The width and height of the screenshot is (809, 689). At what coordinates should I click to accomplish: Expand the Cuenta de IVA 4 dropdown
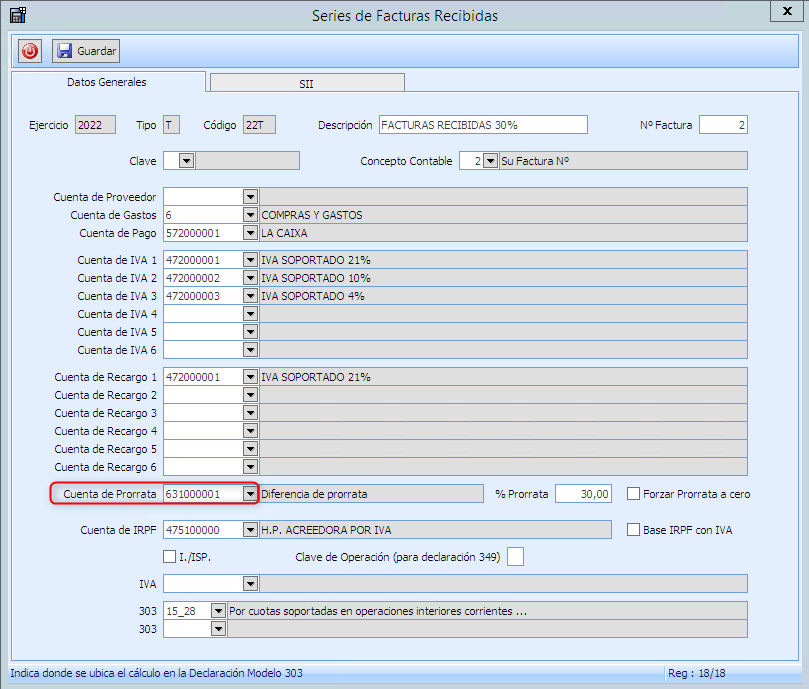point(250,314)
